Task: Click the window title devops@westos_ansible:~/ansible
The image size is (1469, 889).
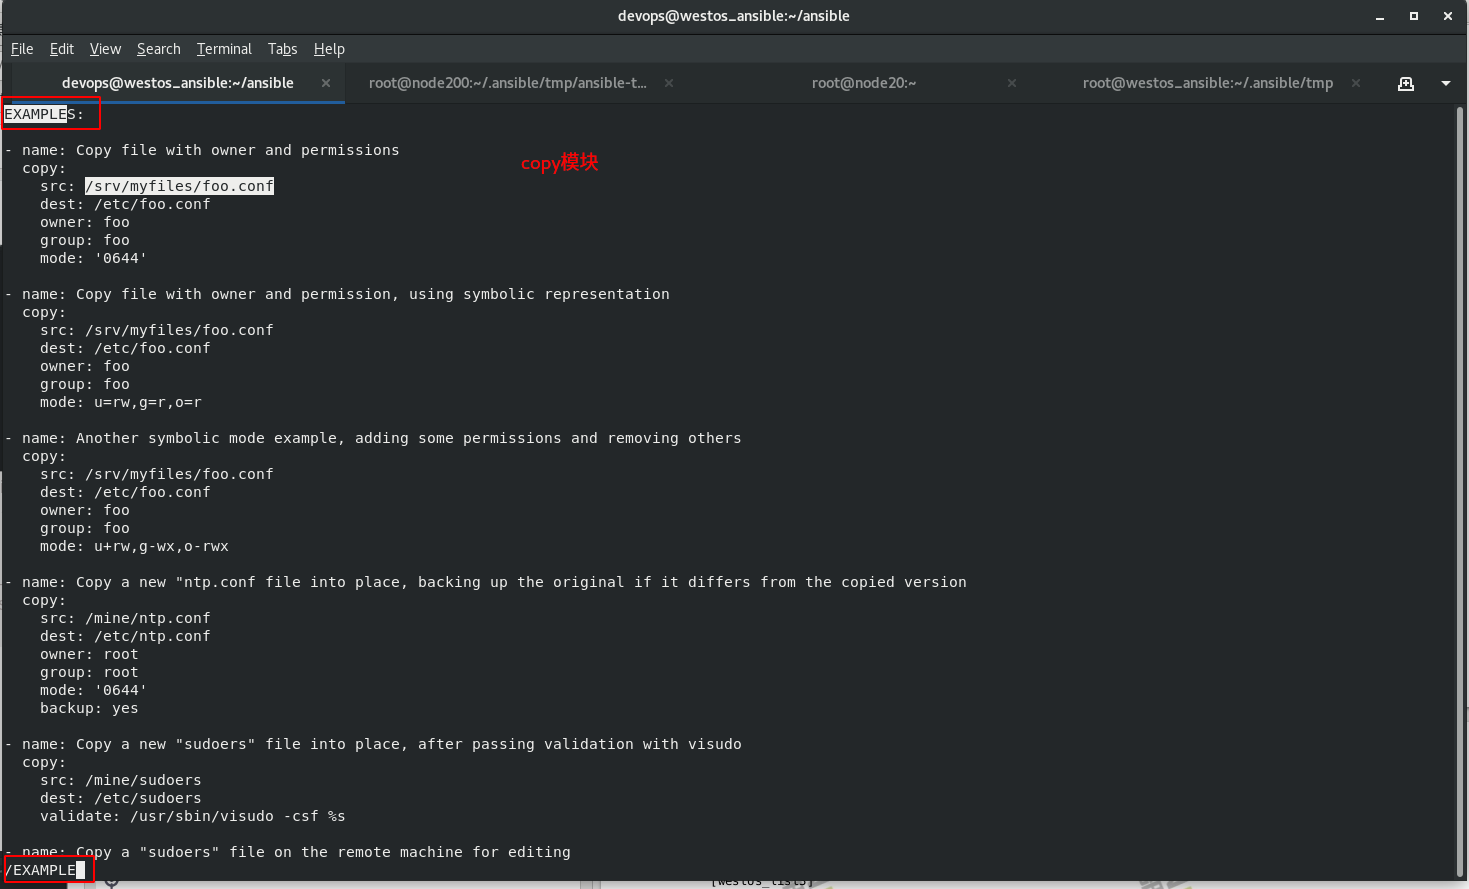Action: pyautogui.click(x=734, y=16)
